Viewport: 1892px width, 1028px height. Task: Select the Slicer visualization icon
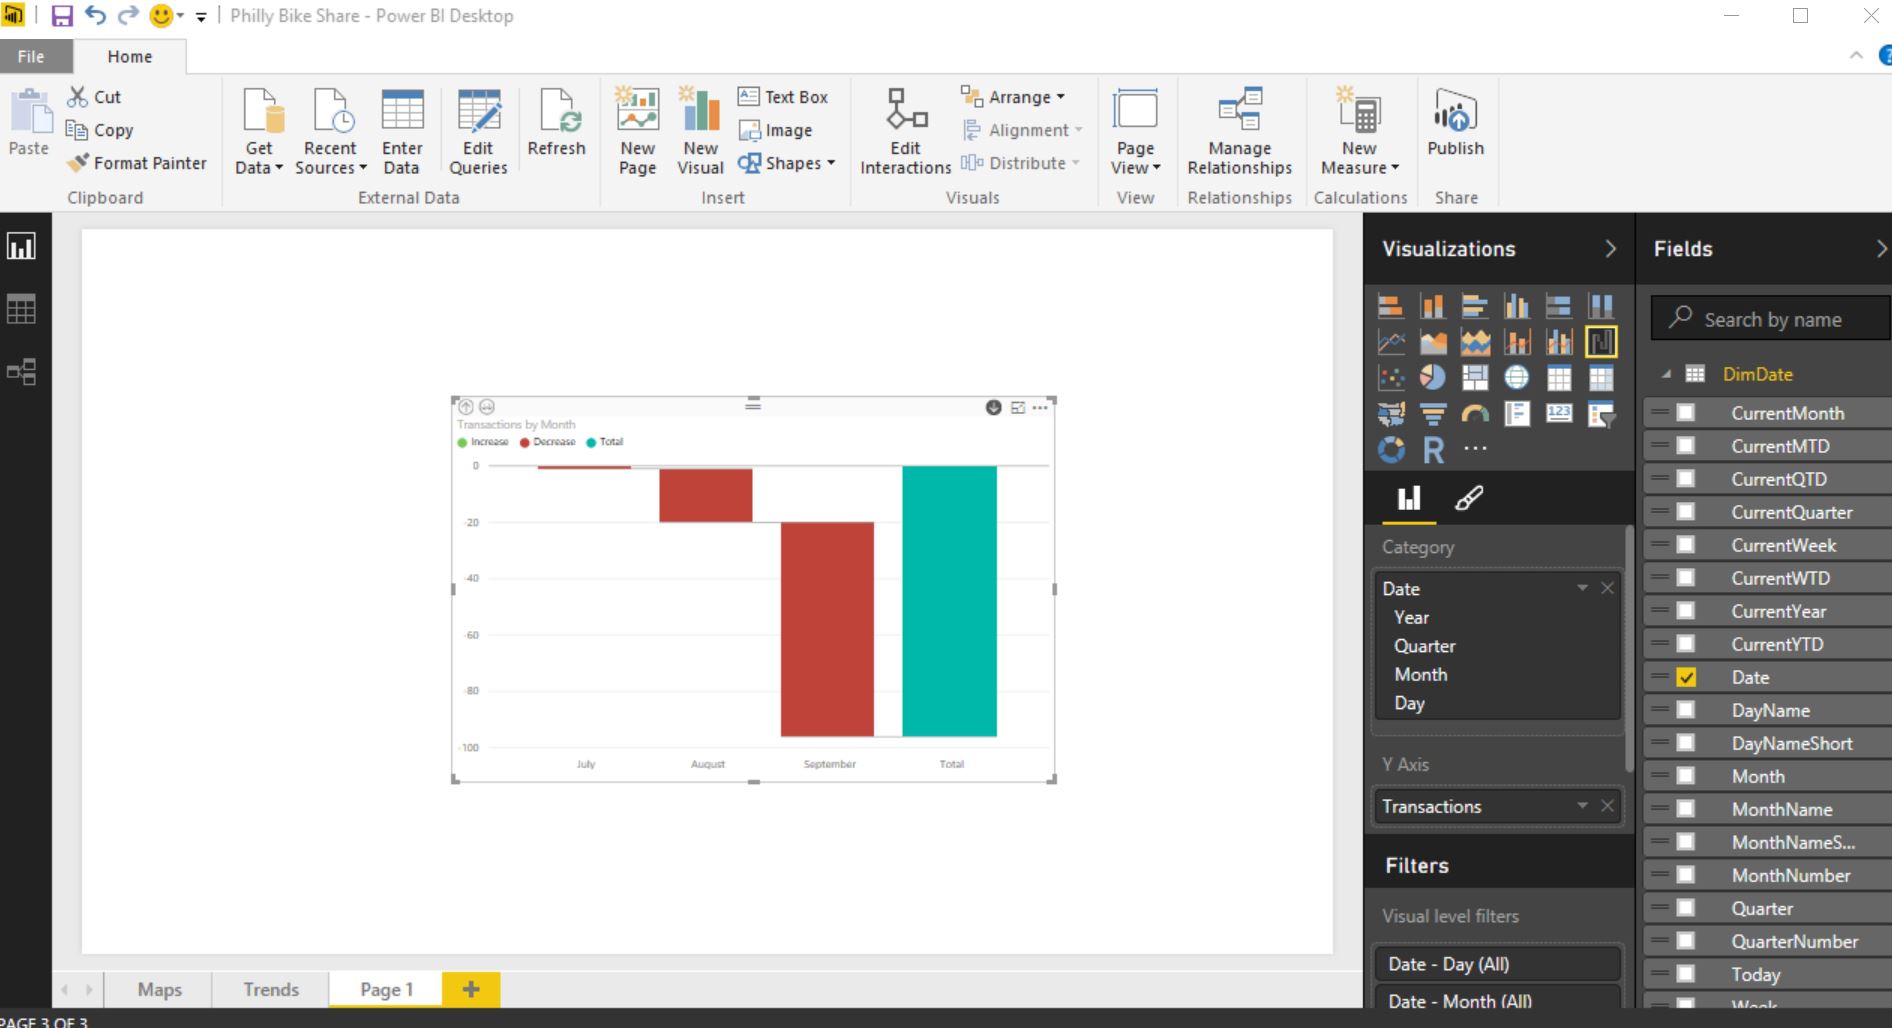pos(1601,413)
